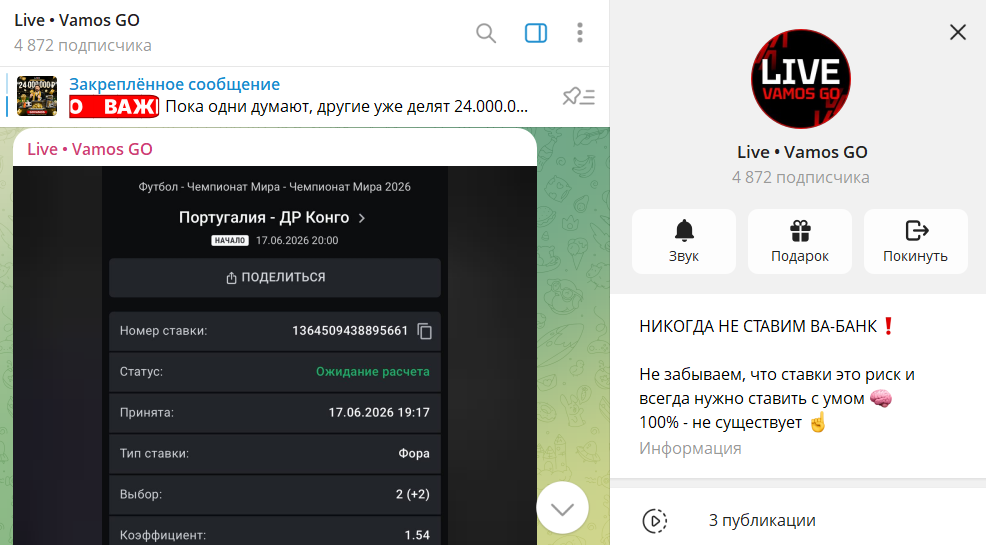Open the '3 публикации' stories entry
This screenshot has height=545, width=986.
click(798, 520)
